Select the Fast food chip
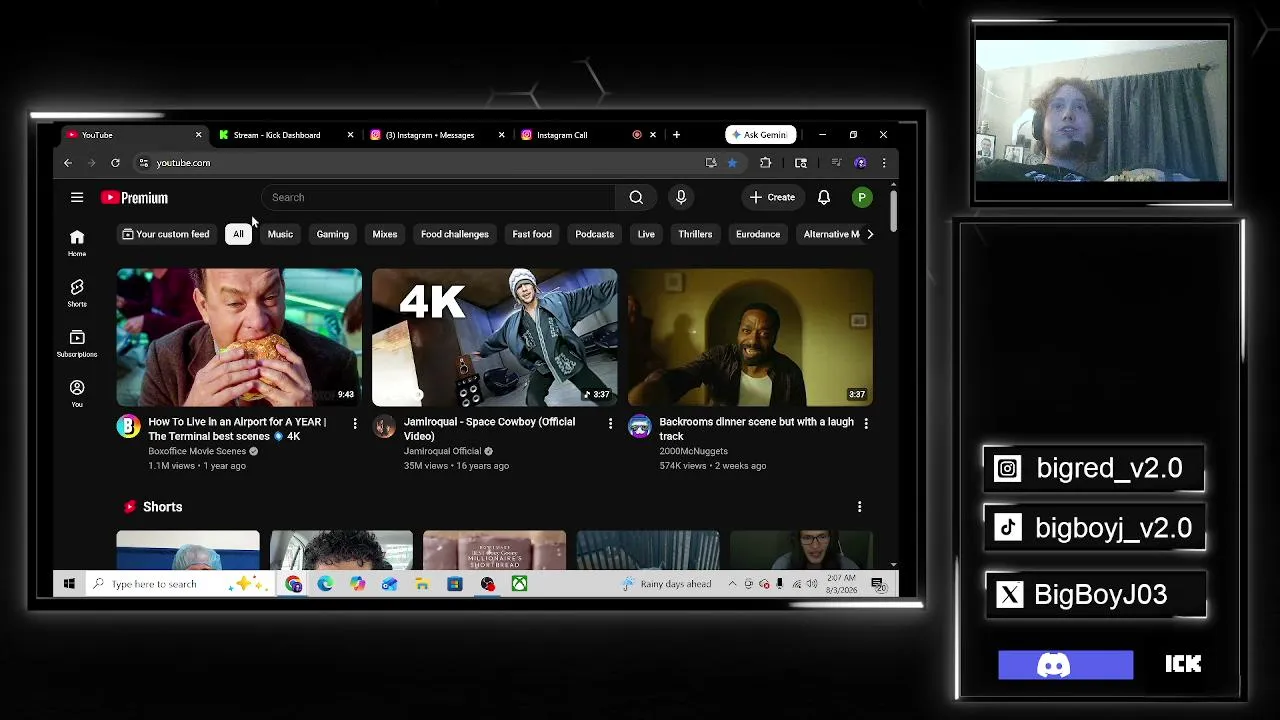 point(532,234)
